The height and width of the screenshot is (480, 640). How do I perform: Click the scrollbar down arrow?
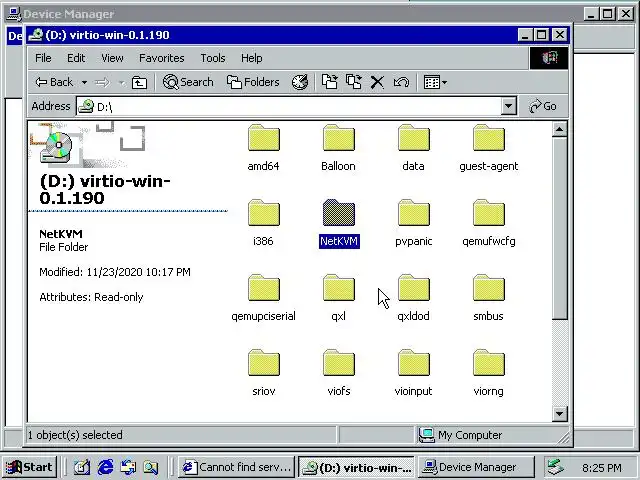pos(560,414)
